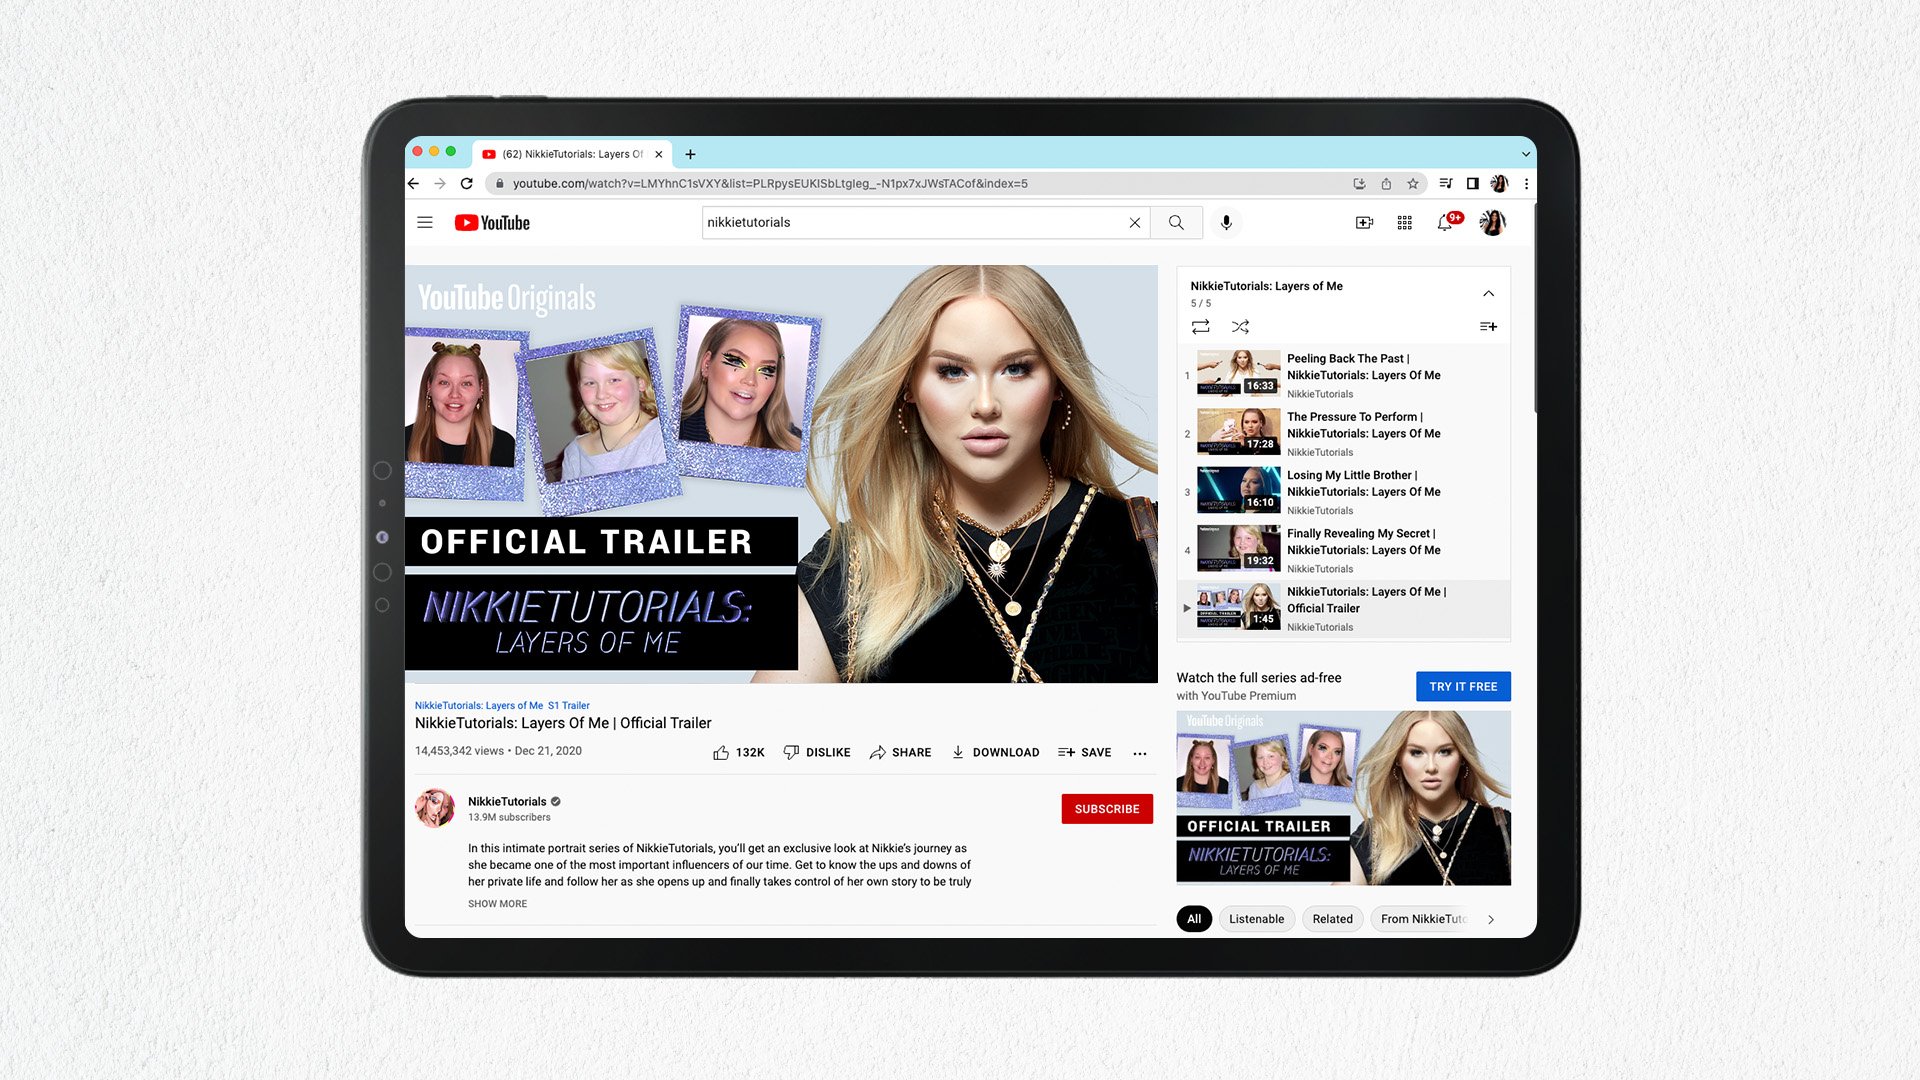Select the NikkieTutorials: Layers Of browser tab

(x=572, y=154)
